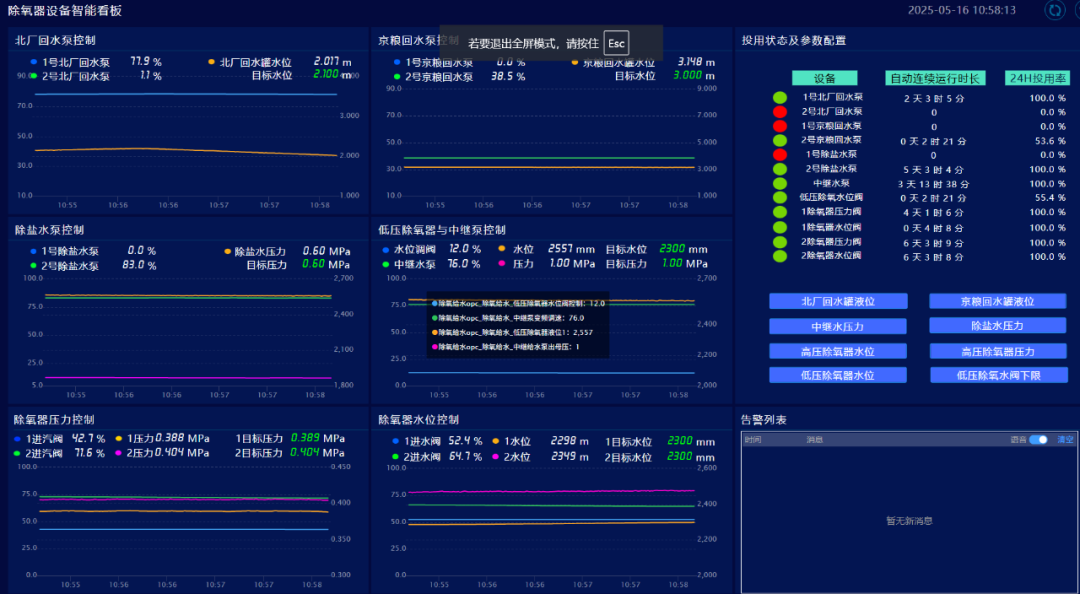Click the Esc key hint in the fullscreen notice

[616, 43]
